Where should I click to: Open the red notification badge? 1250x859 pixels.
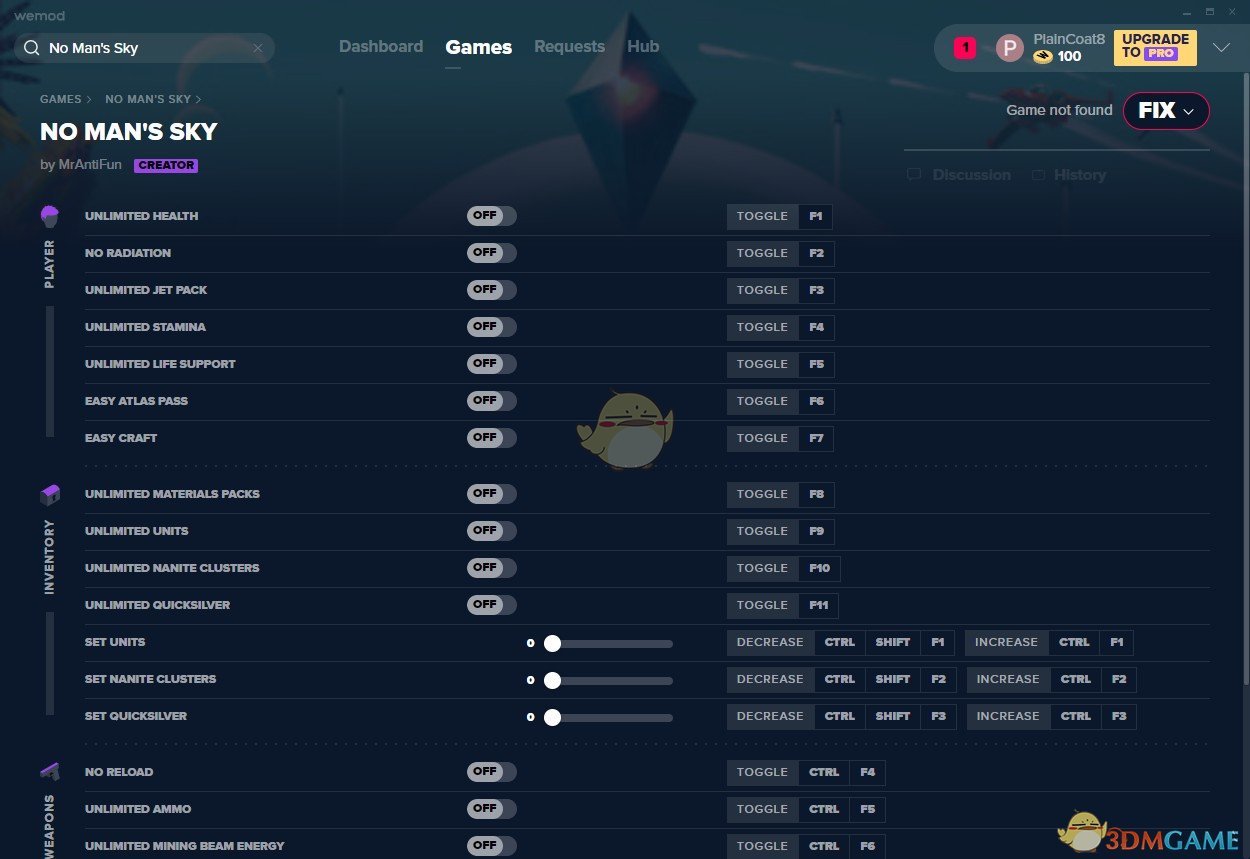point(965,47)
